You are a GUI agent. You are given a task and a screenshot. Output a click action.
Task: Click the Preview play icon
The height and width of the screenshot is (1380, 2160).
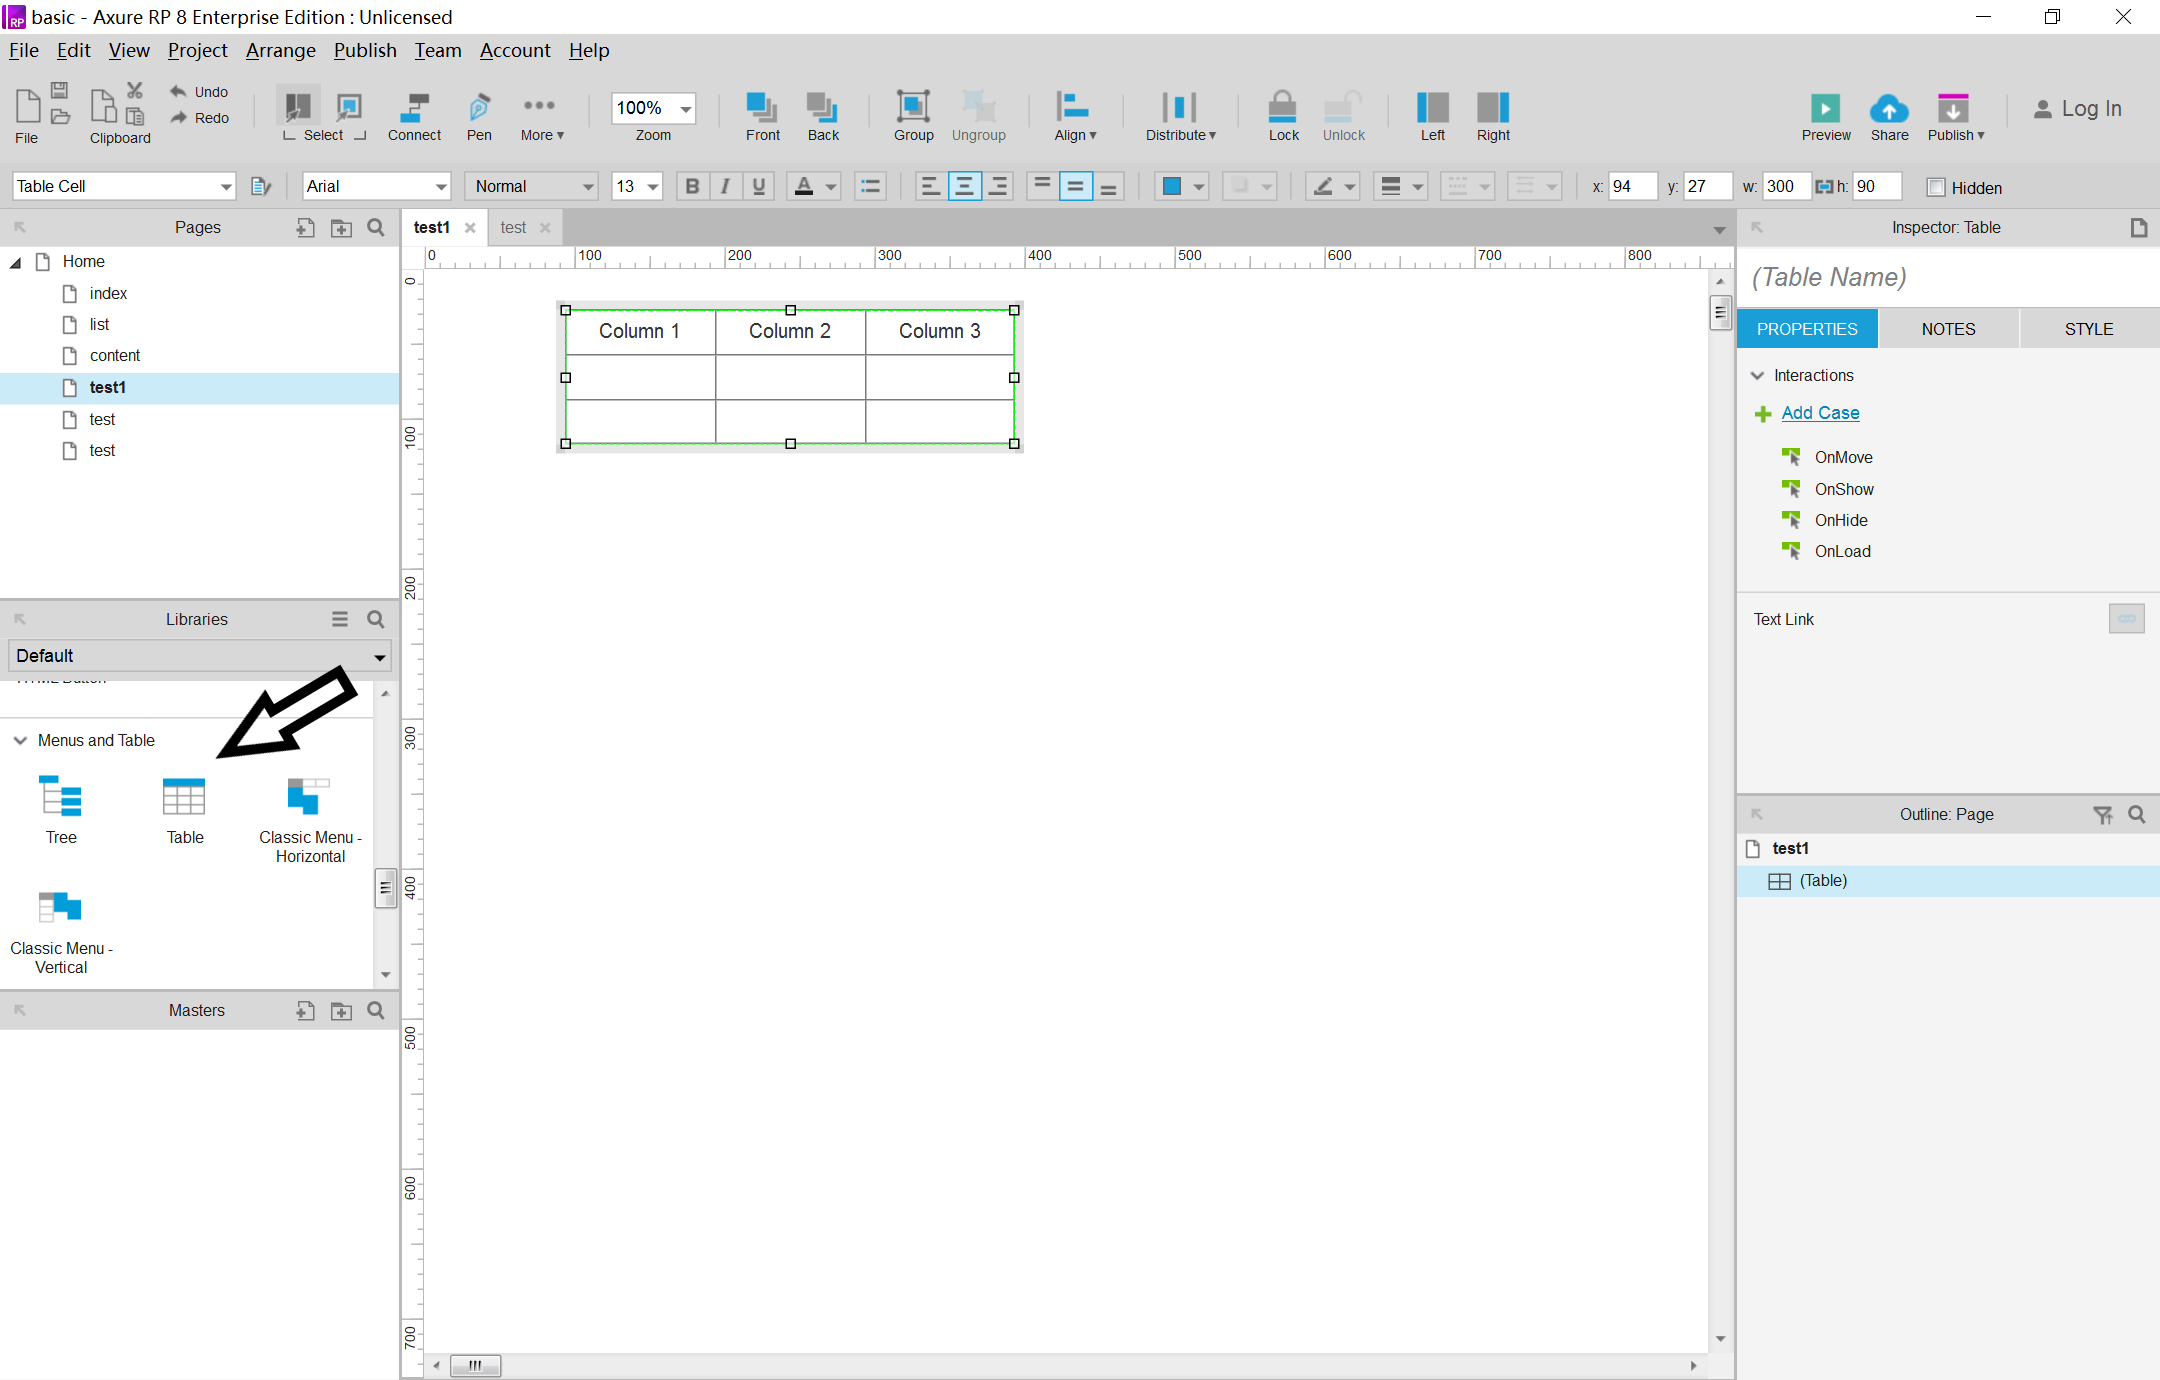1825,108
